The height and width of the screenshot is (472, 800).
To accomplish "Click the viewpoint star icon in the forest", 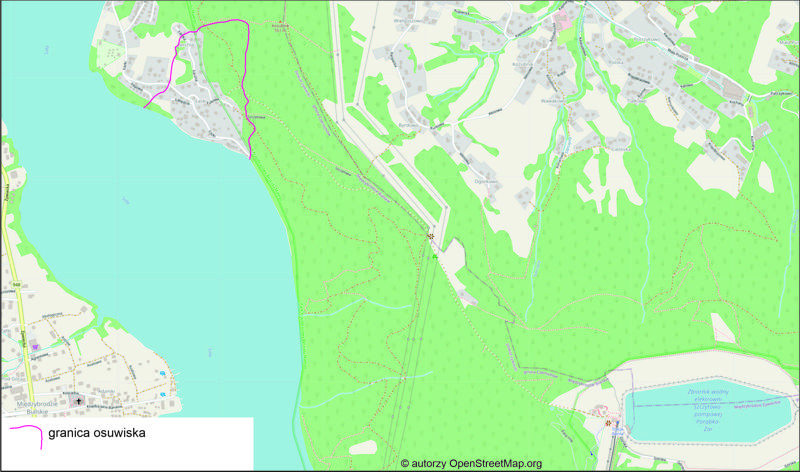I will click(431, 237).
